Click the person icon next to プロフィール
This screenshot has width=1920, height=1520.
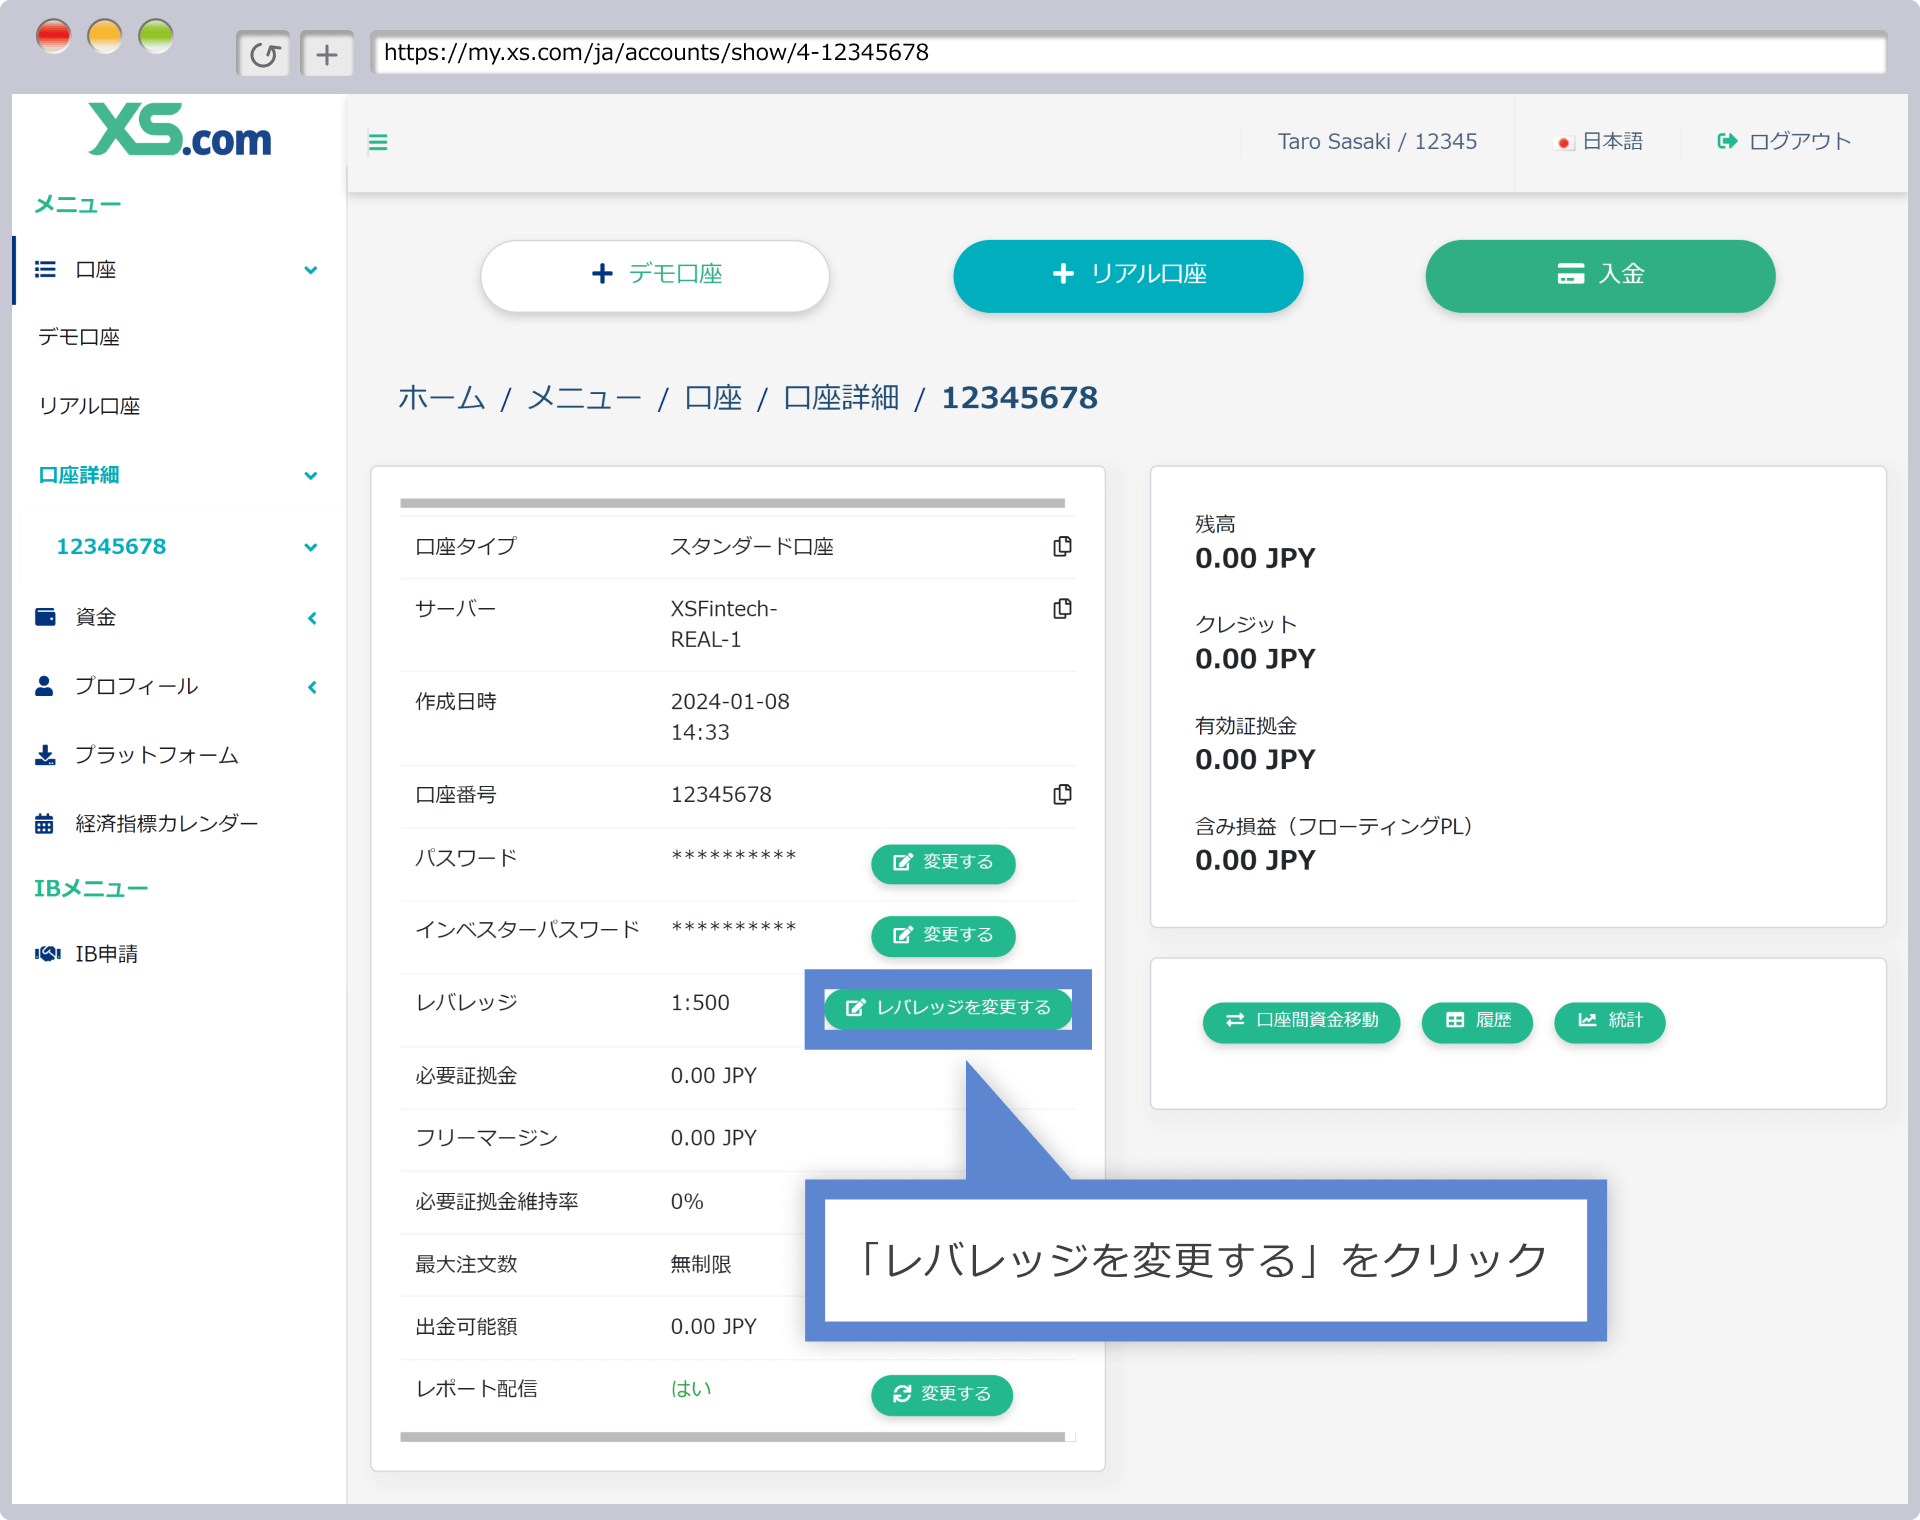pyautogui.click(x=44, y=686)
